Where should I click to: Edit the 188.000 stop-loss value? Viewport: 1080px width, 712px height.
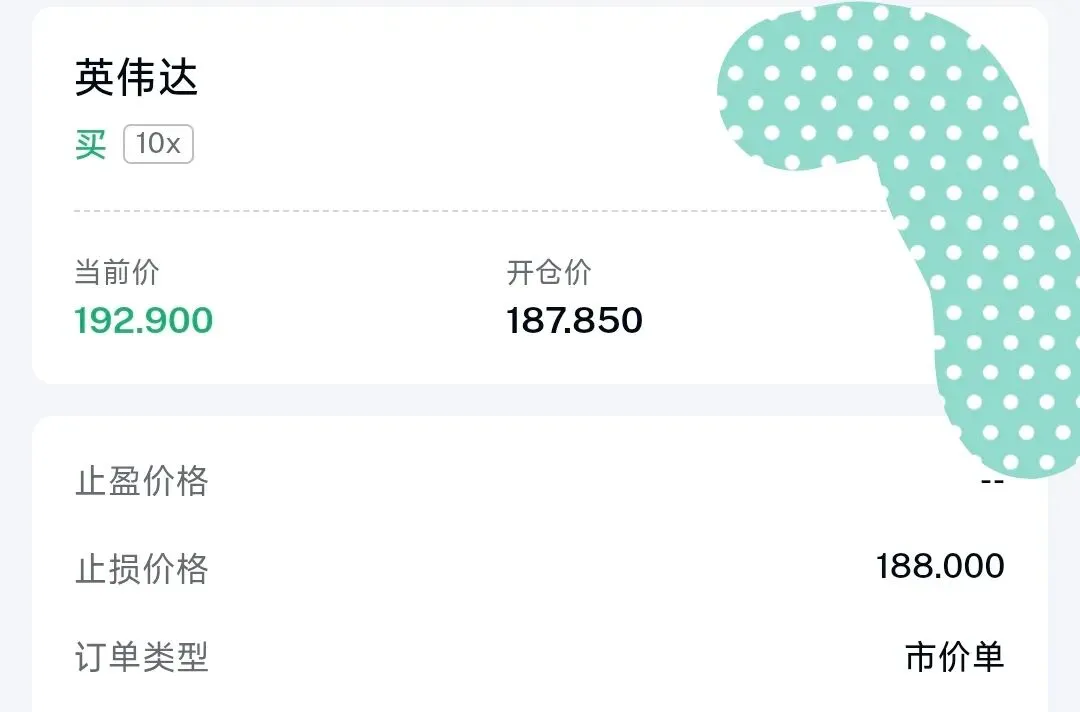pos(940,567)
